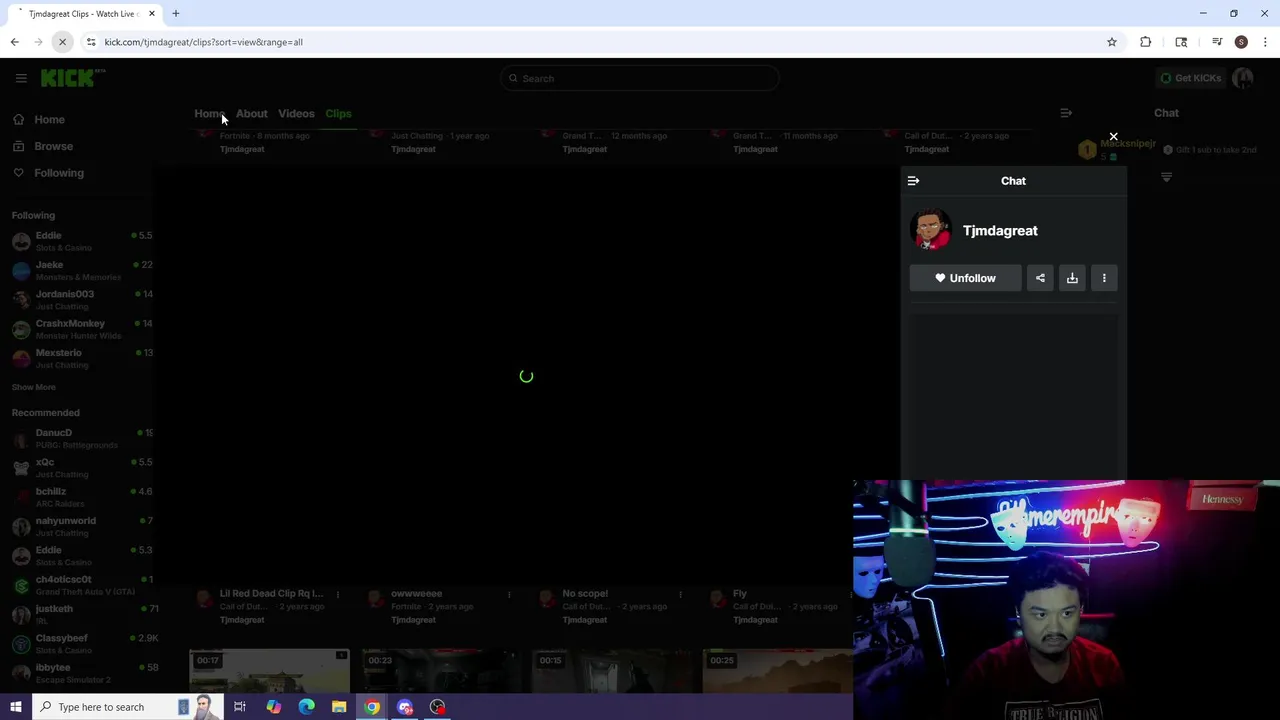The image size is (1280, 720).
Task: Open the 00:23 clip thumbnail
Action: 440,670
